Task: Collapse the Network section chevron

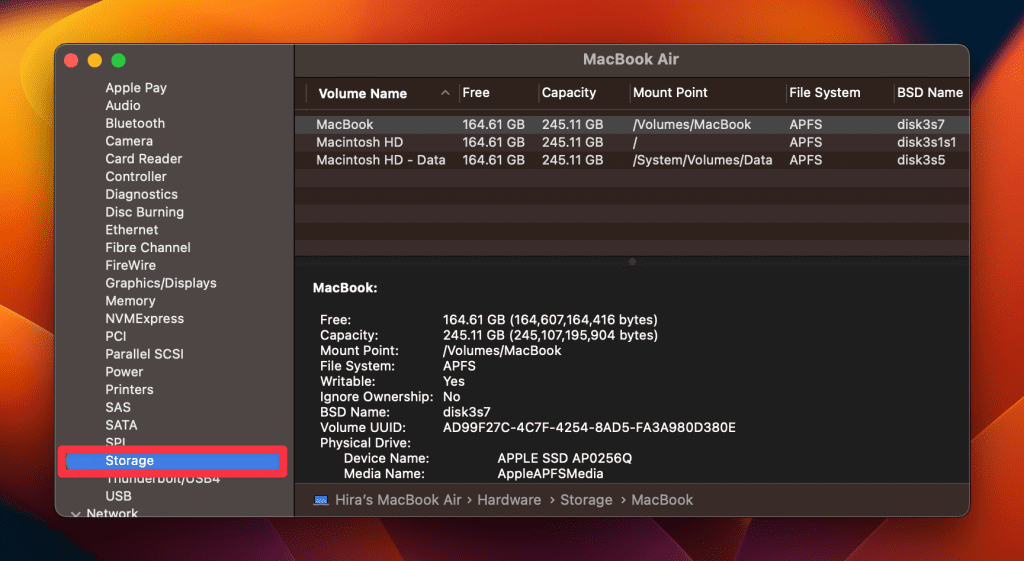Action: click(x=76, y=513)
